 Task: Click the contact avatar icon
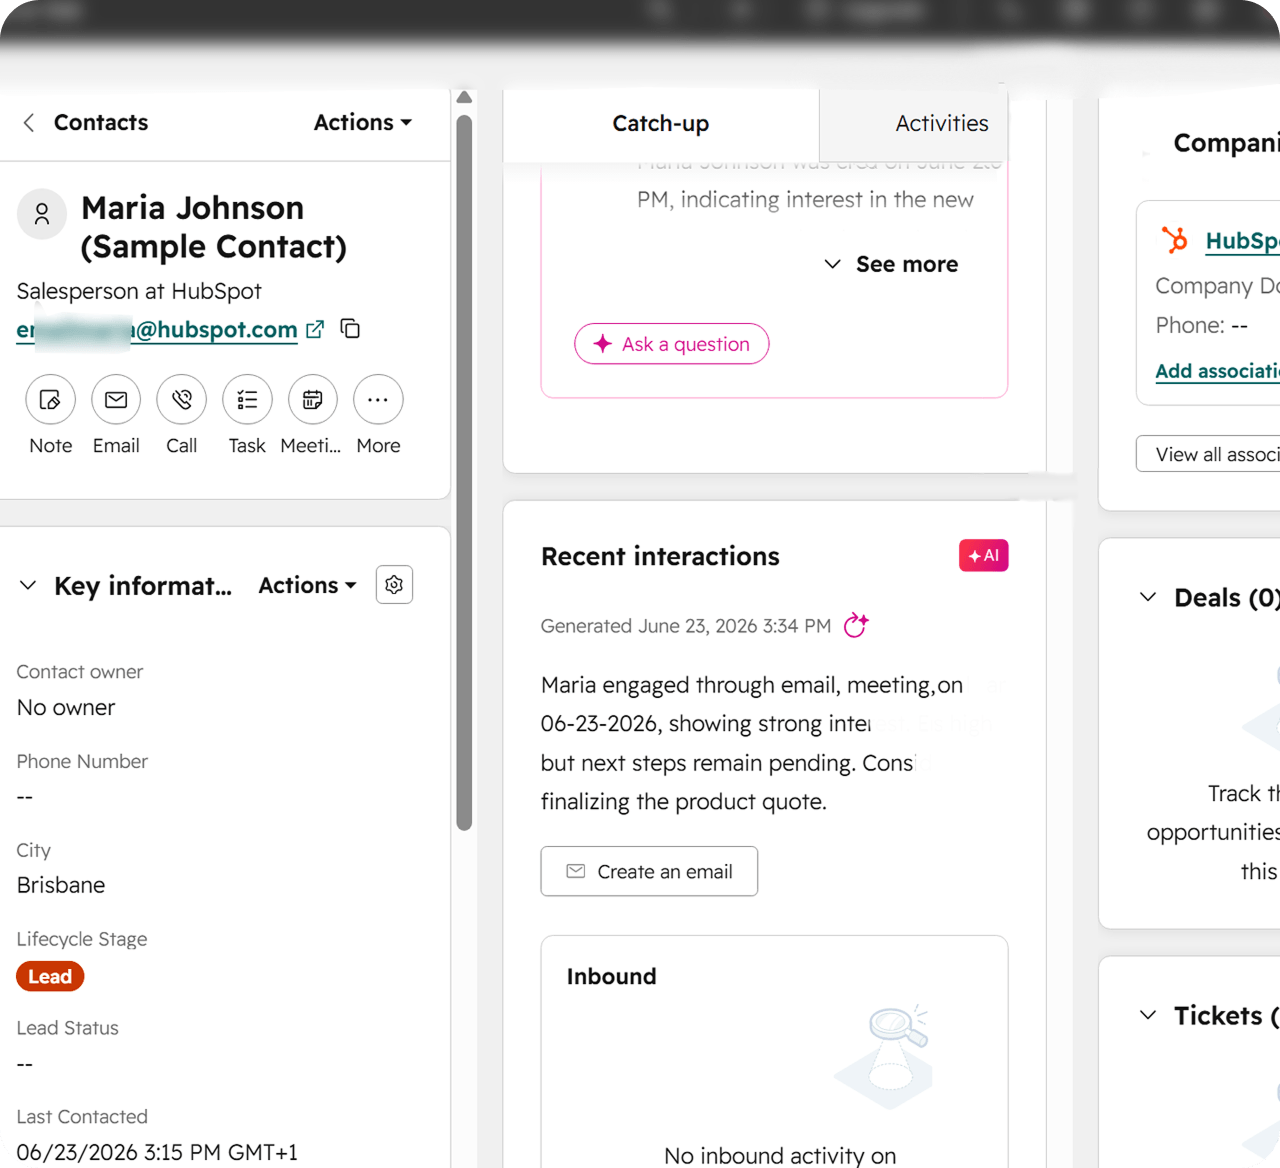point(42,213)
